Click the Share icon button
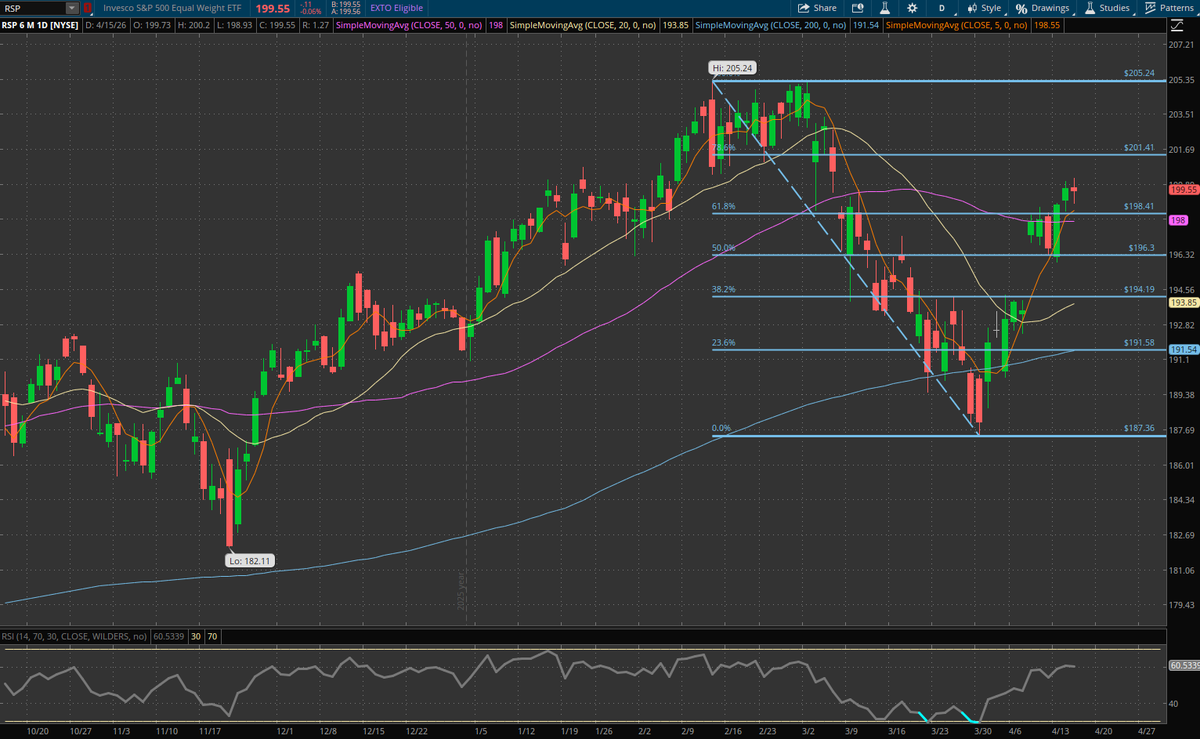Viewport: 1200px width, 739px height. coord(818,8)
